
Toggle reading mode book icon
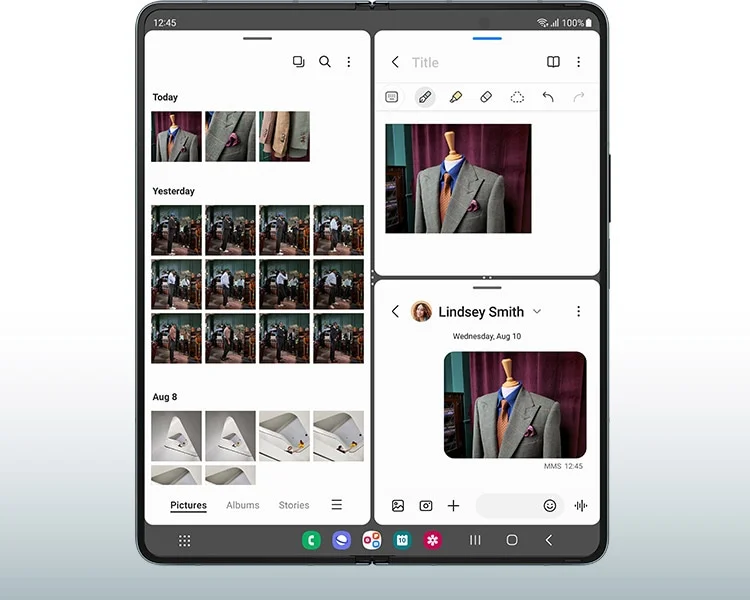click(x=553, y=62)
